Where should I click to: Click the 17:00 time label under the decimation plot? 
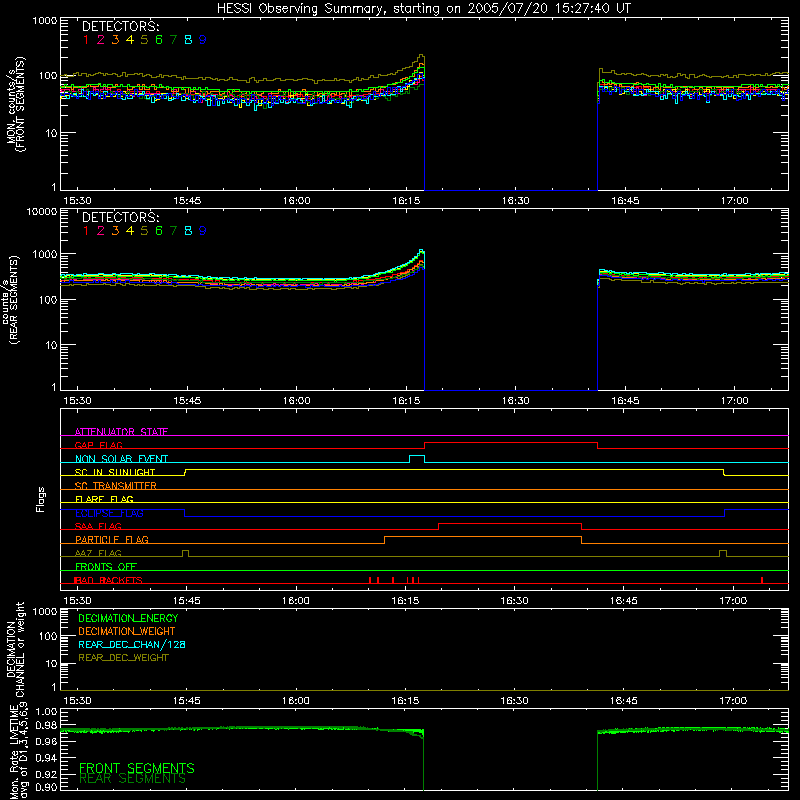733,701
